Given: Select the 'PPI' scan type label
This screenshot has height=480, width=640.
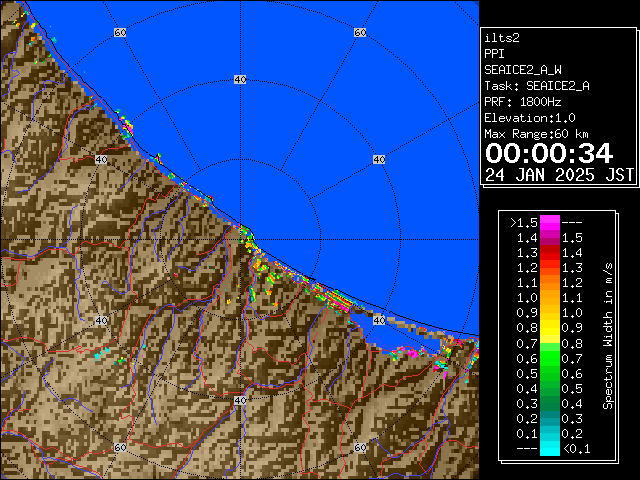Looking at the screenshot, I should (x=494, y=54).
